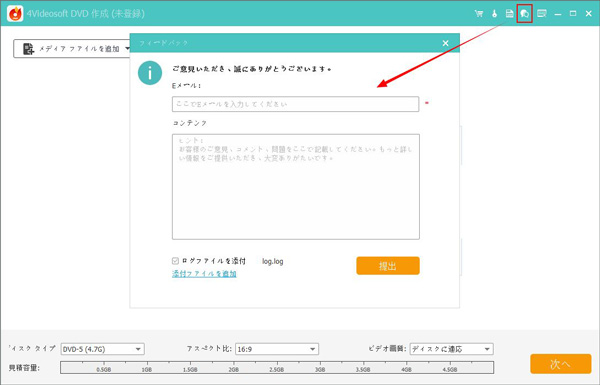This screenshot has width=600, height=385.
Task: Open the ビデオ画質 dropdown
Action: coord(452,349)
